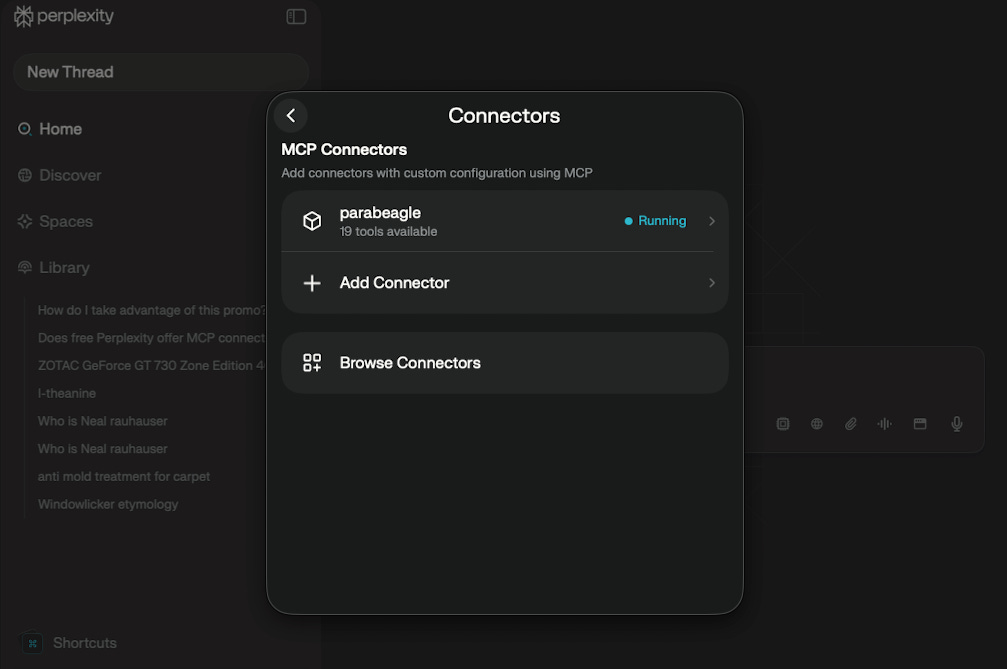Viewport: 1007px width, 669px height.
Task: Click the window icon next to the microphone
Action: click(920, 424)
